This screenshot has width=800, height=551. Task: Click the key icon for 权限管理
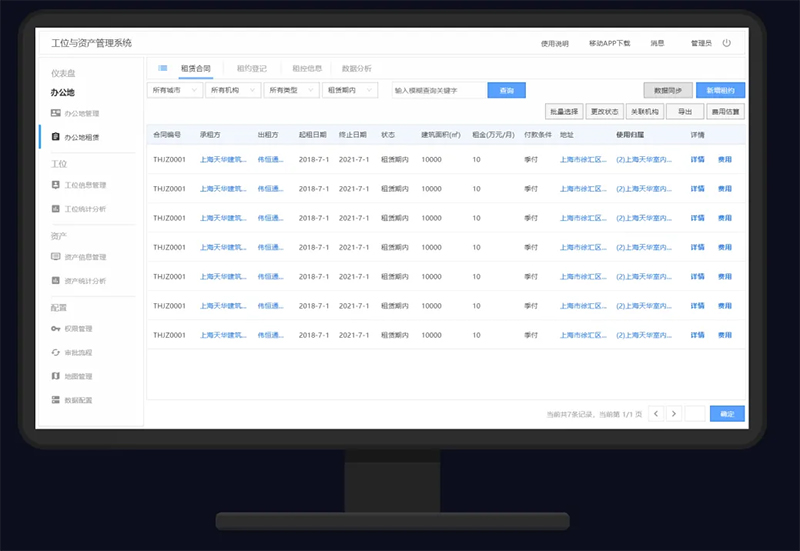[x=56, y=329]
